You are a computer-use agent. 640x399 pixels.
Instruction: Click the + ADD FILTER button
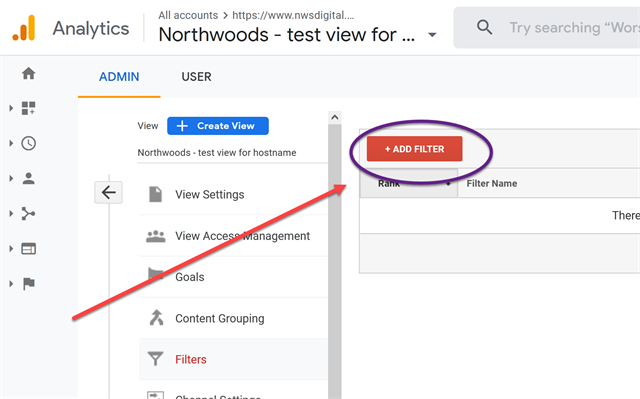[x=414, y=149]
